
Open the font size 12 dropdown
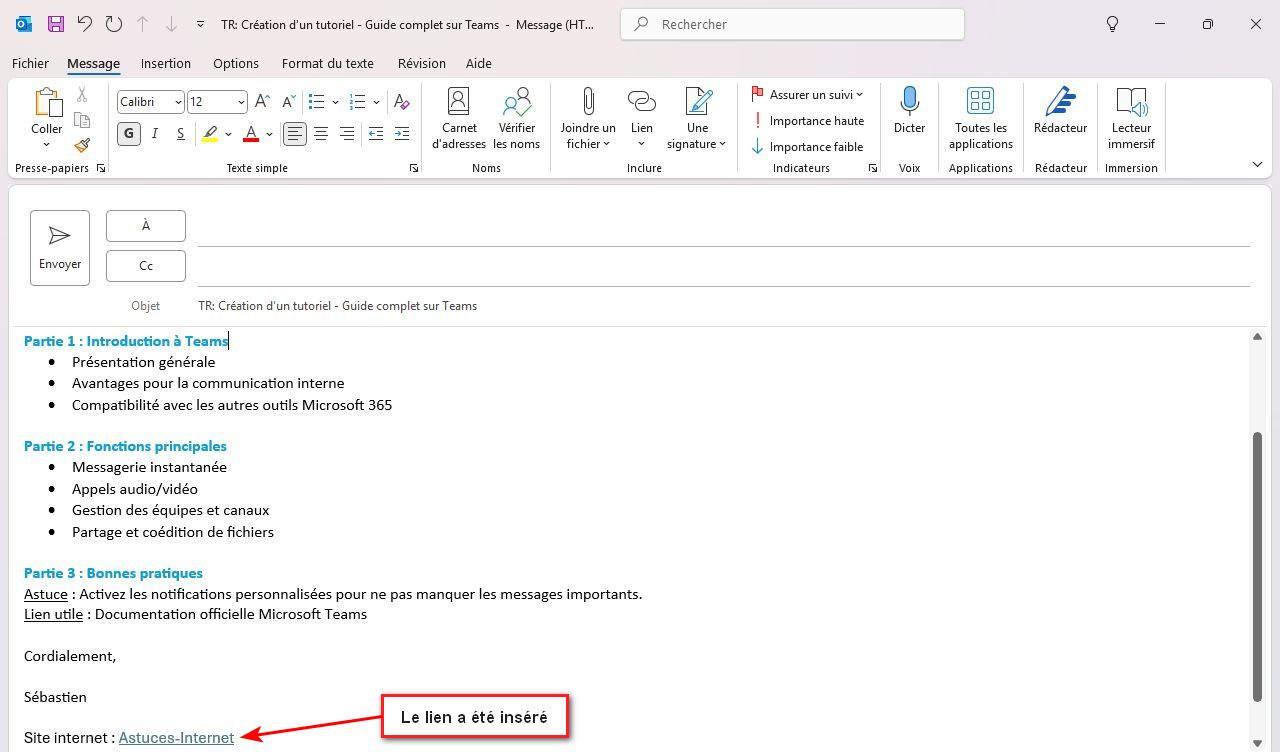click(x=241, y=102)
